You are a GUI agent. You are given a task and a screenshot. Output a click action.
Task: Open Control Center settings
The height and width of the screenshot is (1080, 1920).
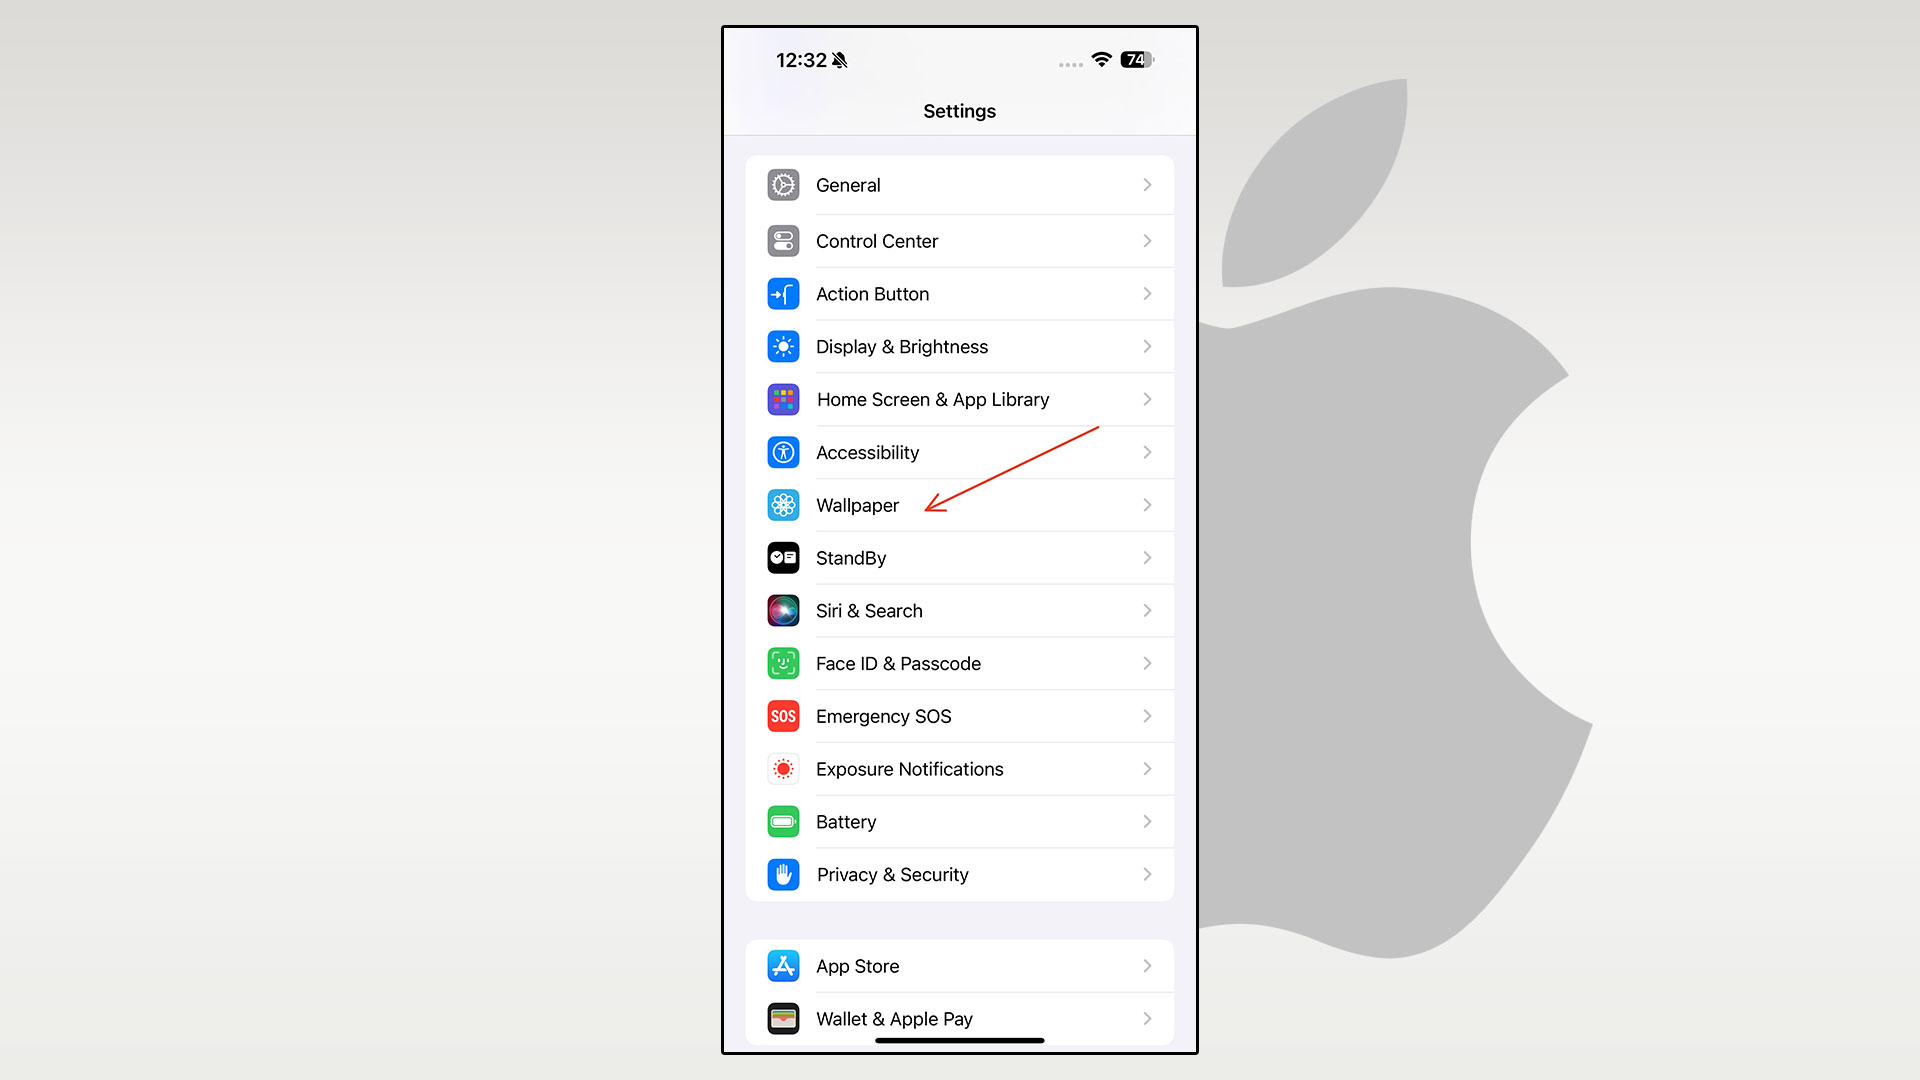click(x=960, y=240)
